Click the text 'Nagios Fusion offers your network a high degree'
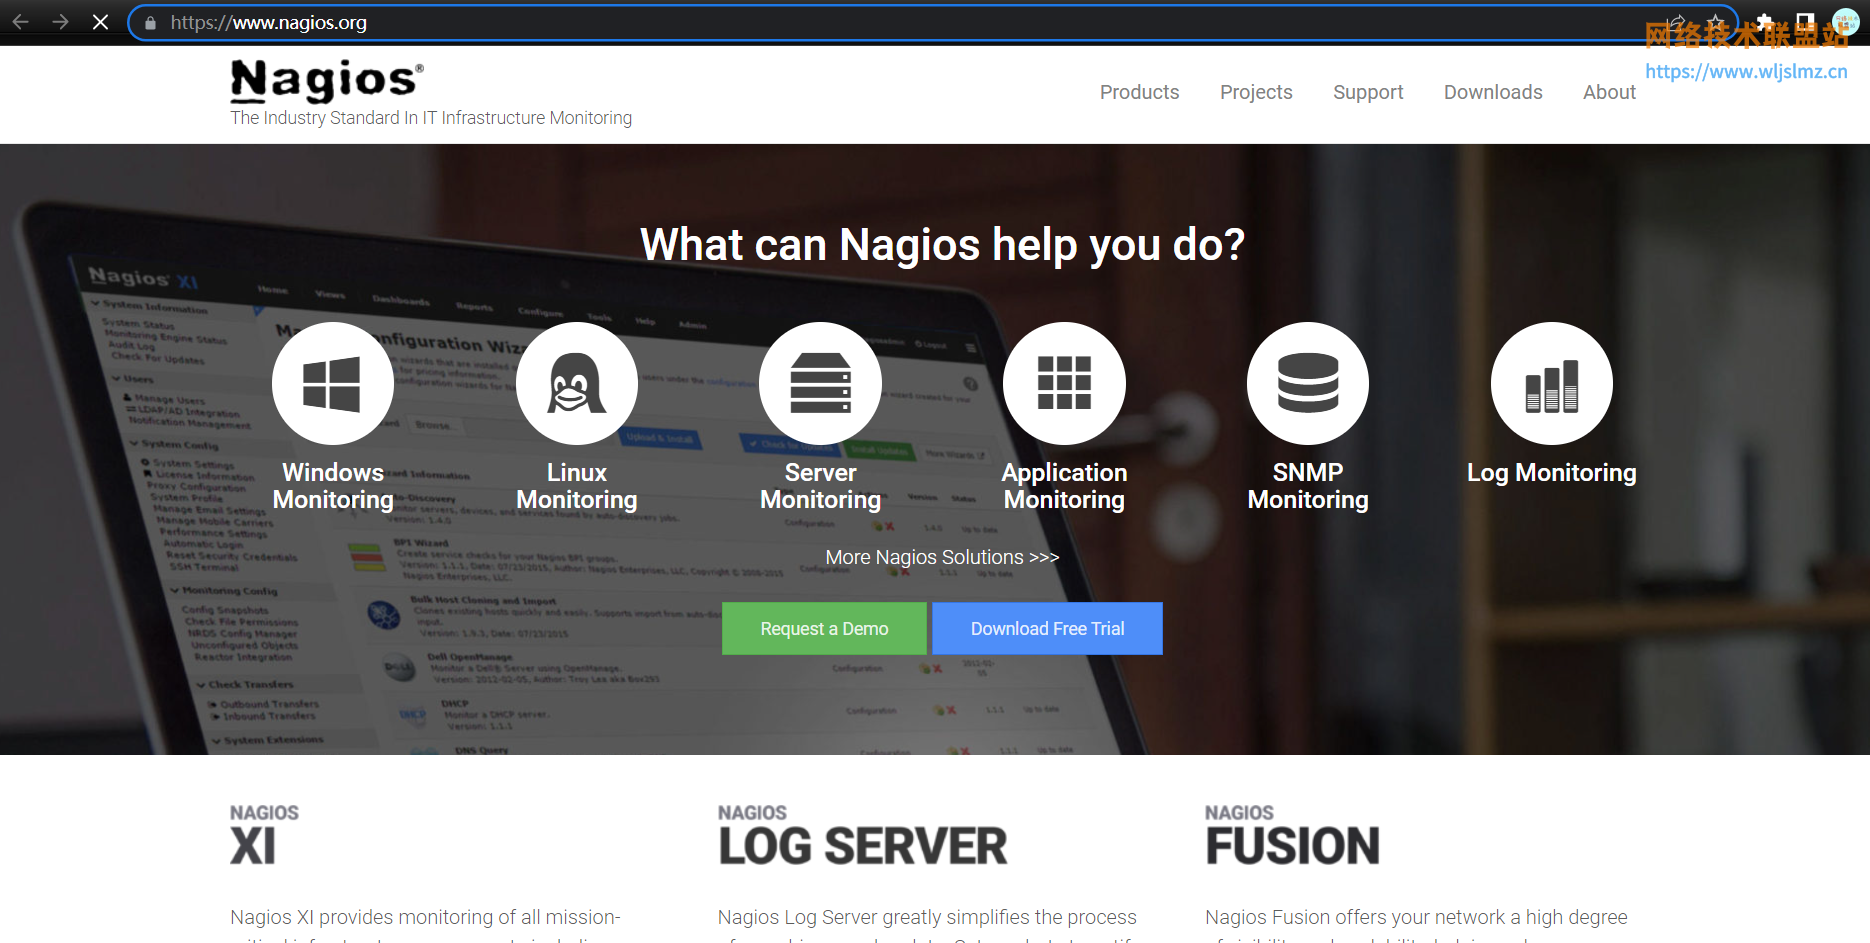 pyautogui.click(x=1416, y=917)
